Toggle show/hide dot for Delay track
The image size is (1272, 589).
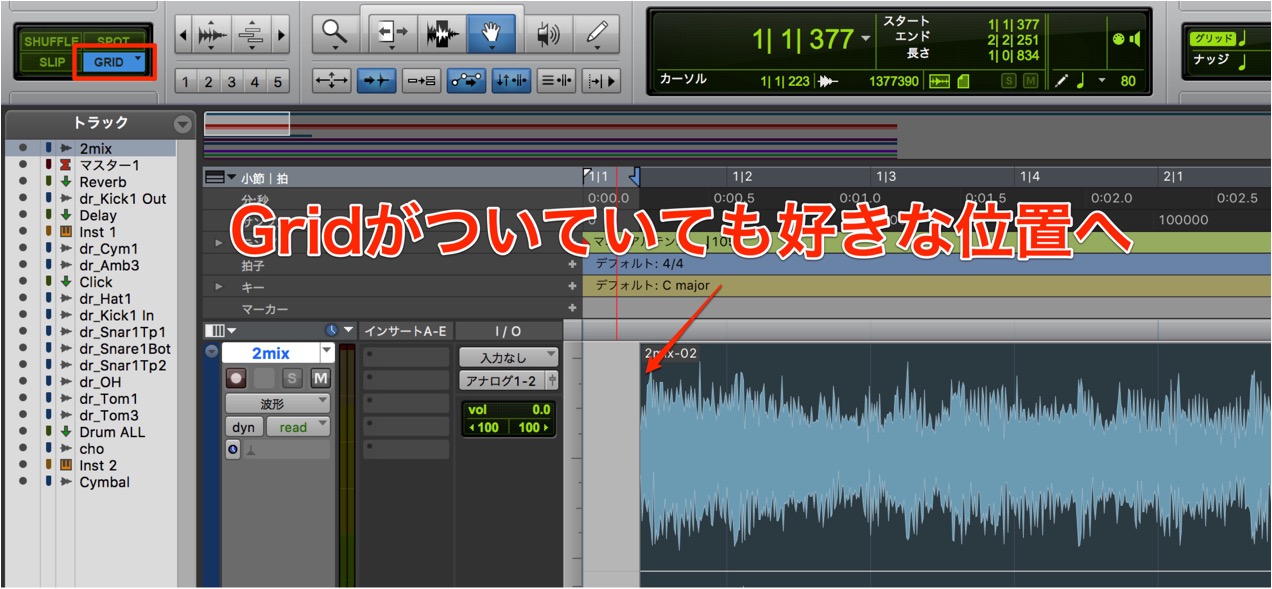point(22,215)
